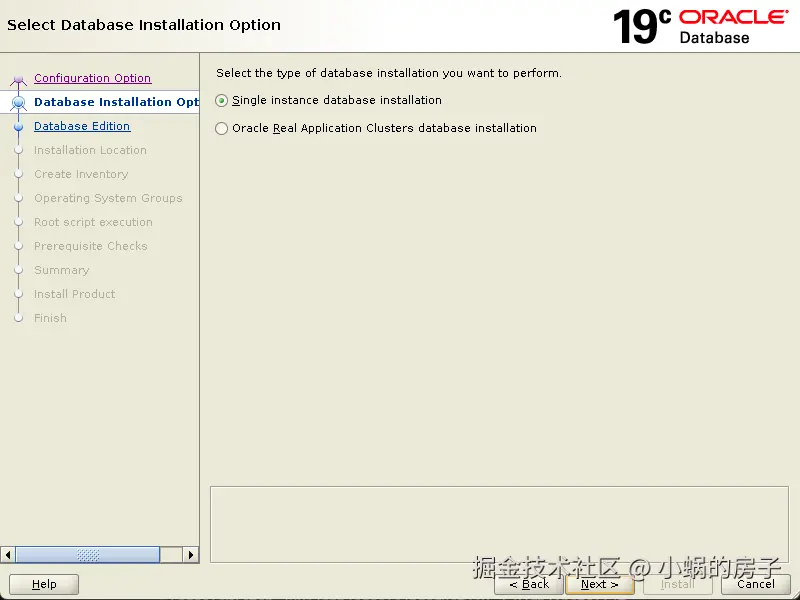800x600 pixels.
Task: Open the Configuration Option step link
Action: pyautogui.click(x=92, y=78)
